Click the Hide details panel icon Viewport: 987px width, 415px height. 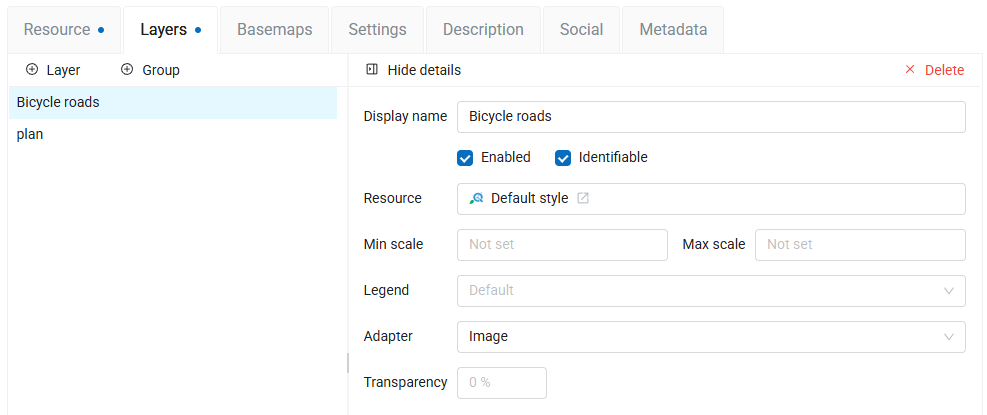372,70
